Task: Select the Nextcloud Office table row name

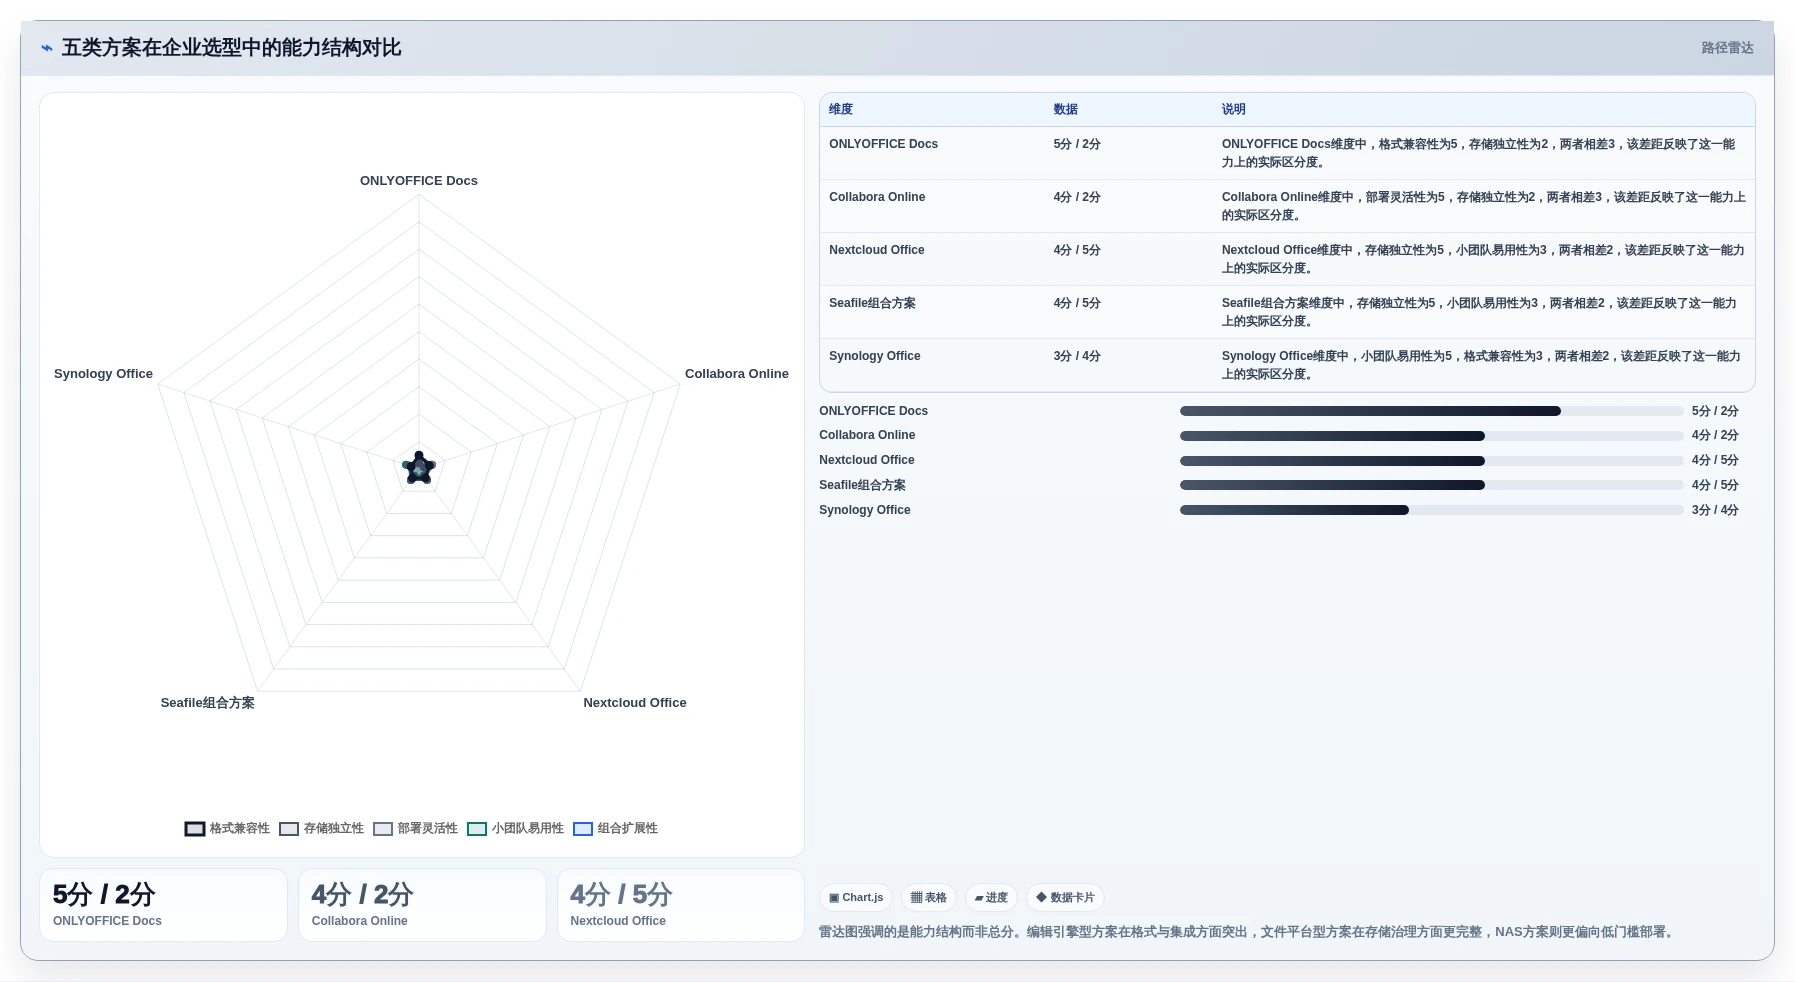Action: (x=877, y=250)
